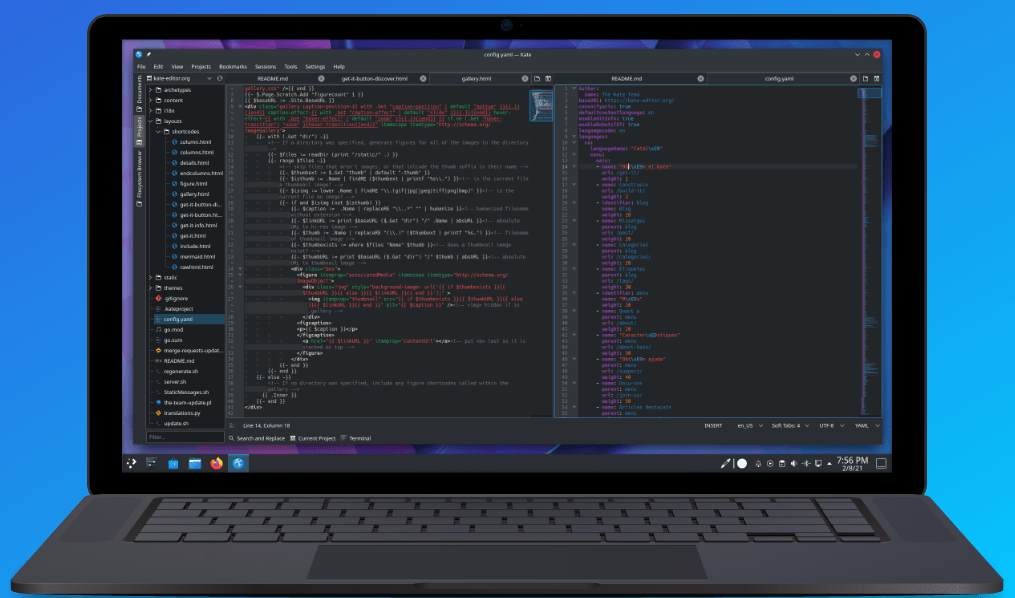This screenshot has width=1015, height=598.
Task: Collapse the layouts folder
Action: point(151,121)
